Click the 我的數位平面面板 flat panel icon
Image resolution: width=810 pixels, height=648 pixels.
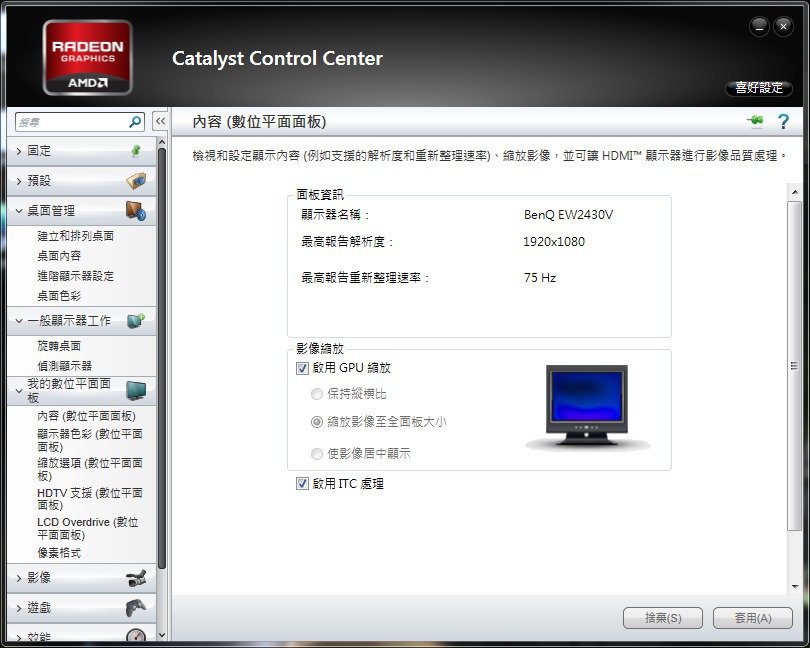tap(136, 391)
